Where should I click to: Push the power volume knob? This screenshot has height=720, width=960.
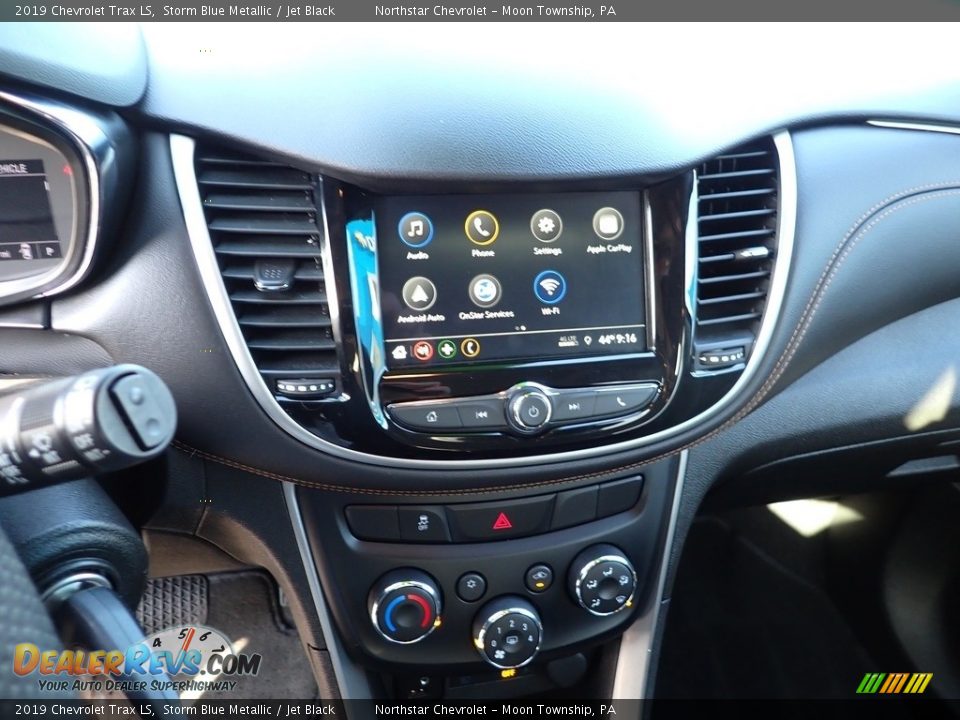point(530,410)
